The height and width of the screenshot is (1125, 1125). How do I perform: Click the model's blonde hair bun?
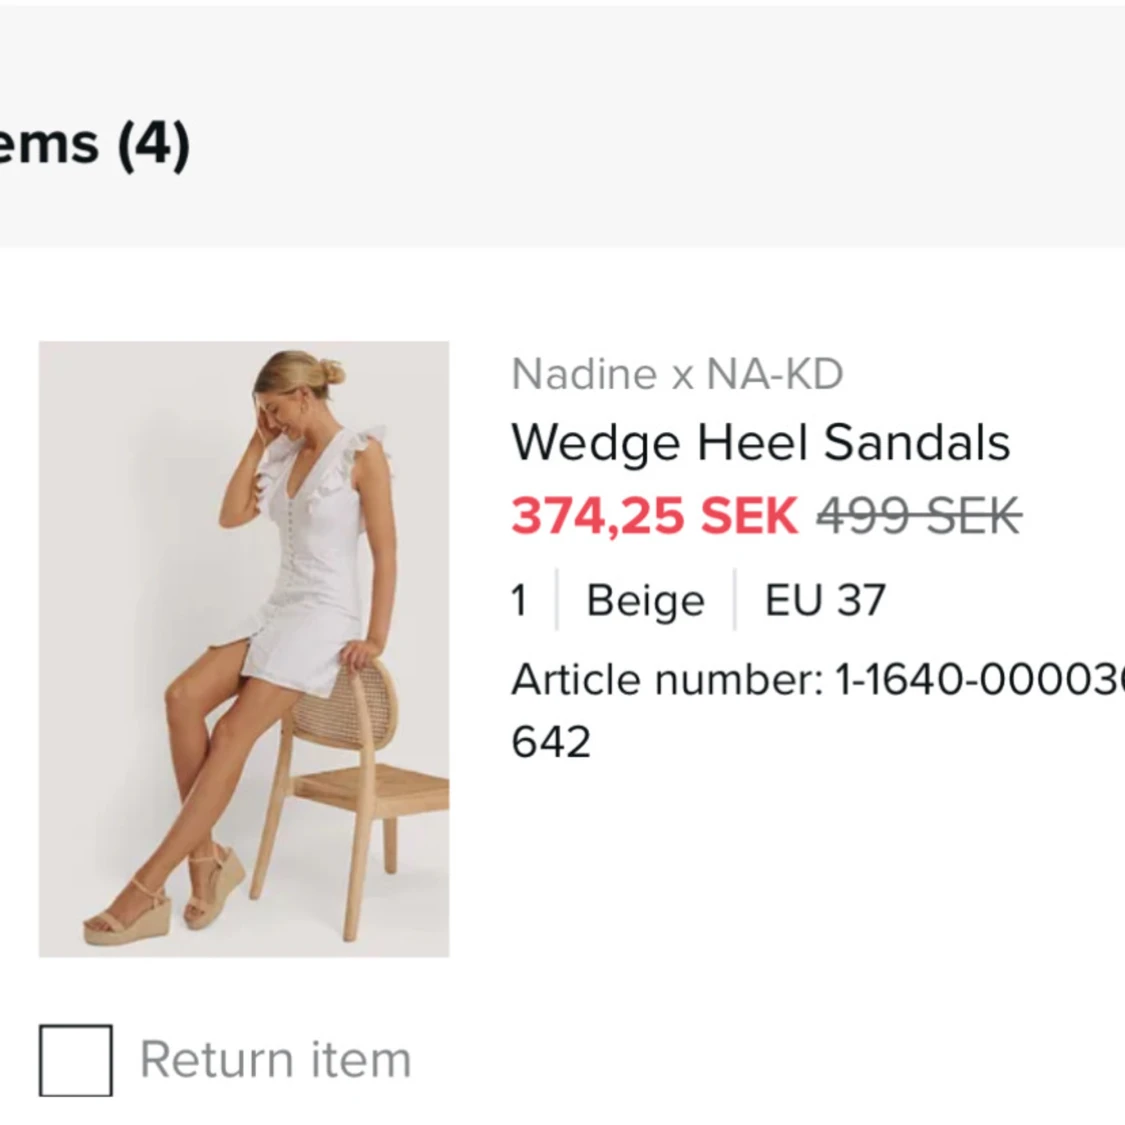tap(331, 372)
